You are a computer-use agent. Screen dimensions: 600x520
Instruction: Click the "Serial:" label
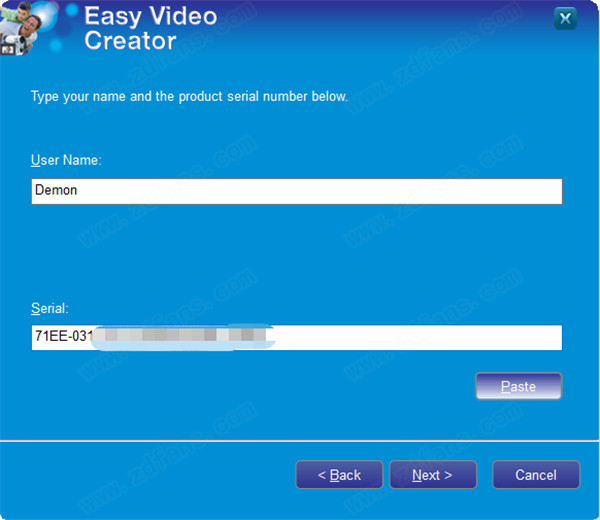pyautogui.click(x=50, y=308)
